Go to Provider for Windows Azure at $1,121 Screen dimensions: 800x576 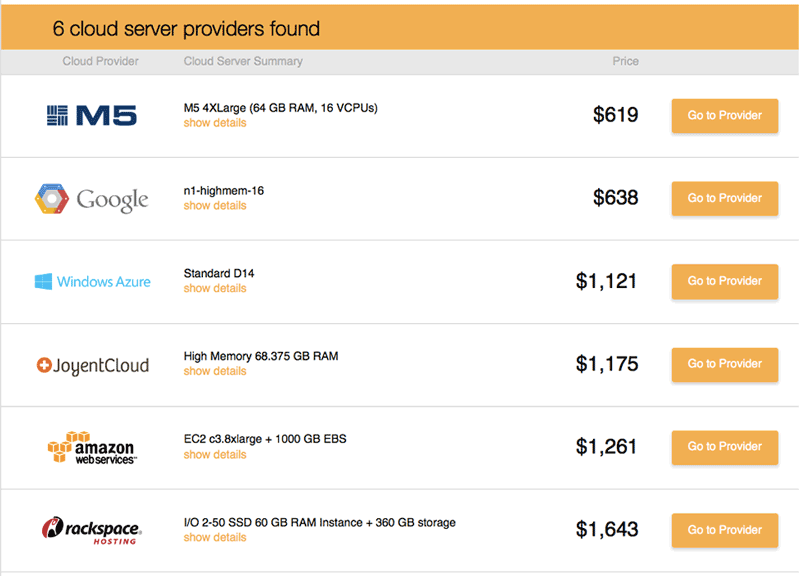pos(724,281)
